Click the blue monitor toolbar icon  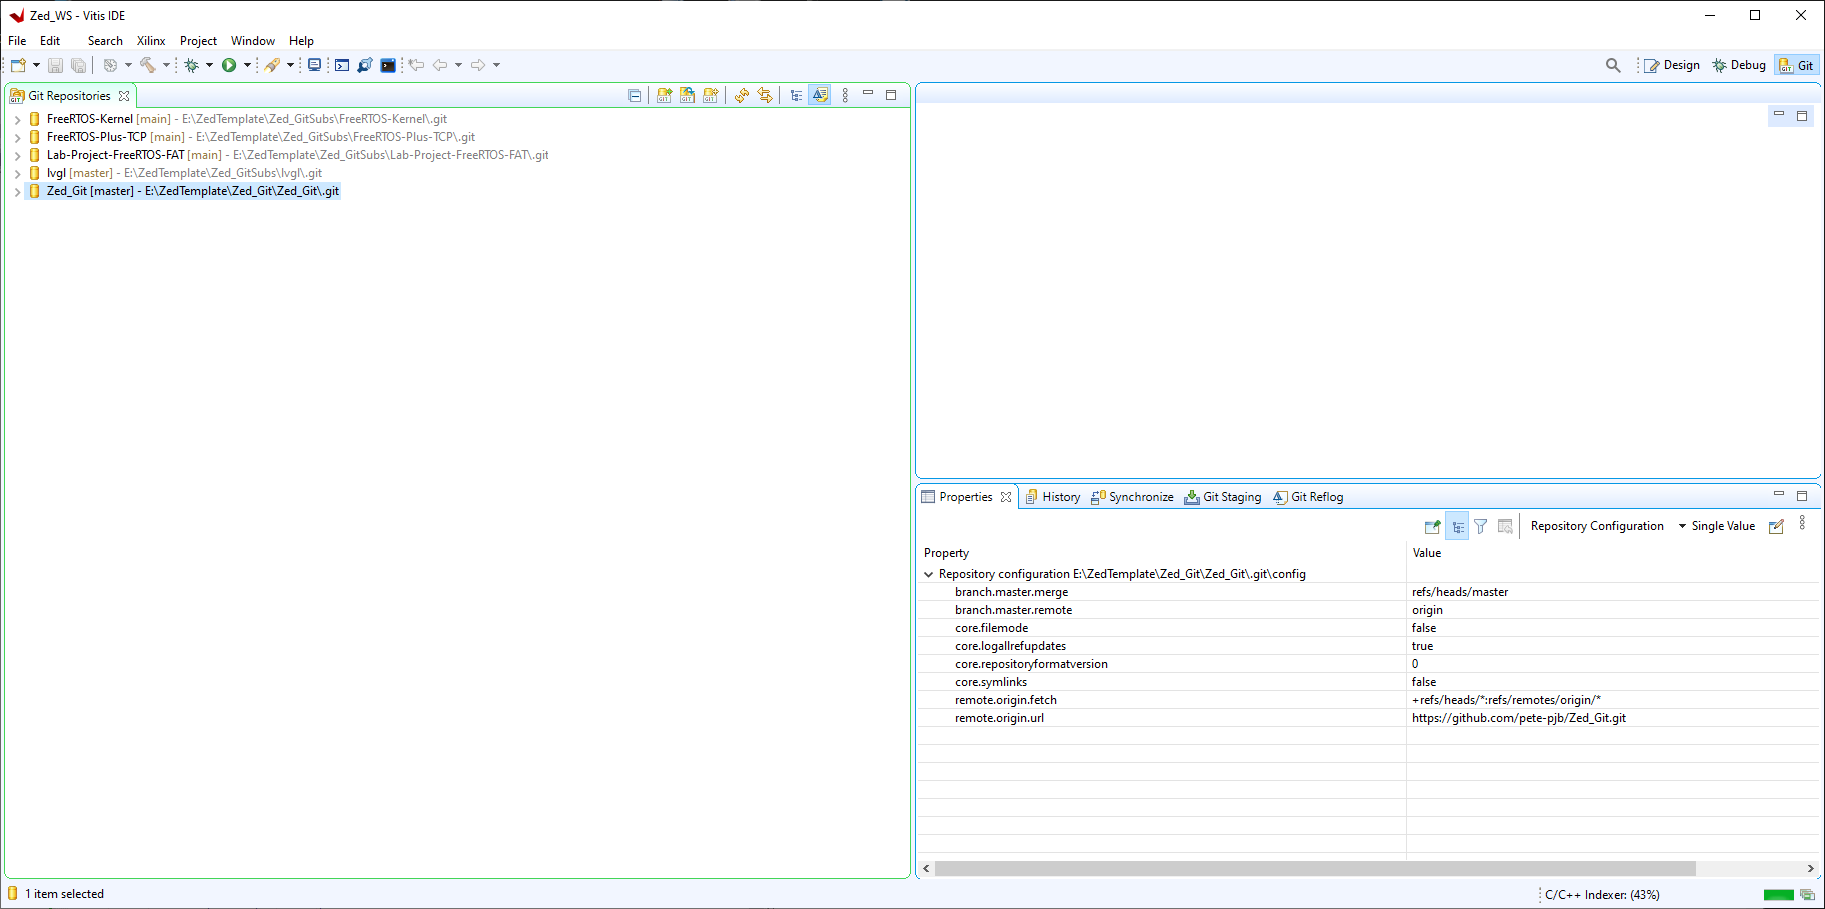point(314,65)
